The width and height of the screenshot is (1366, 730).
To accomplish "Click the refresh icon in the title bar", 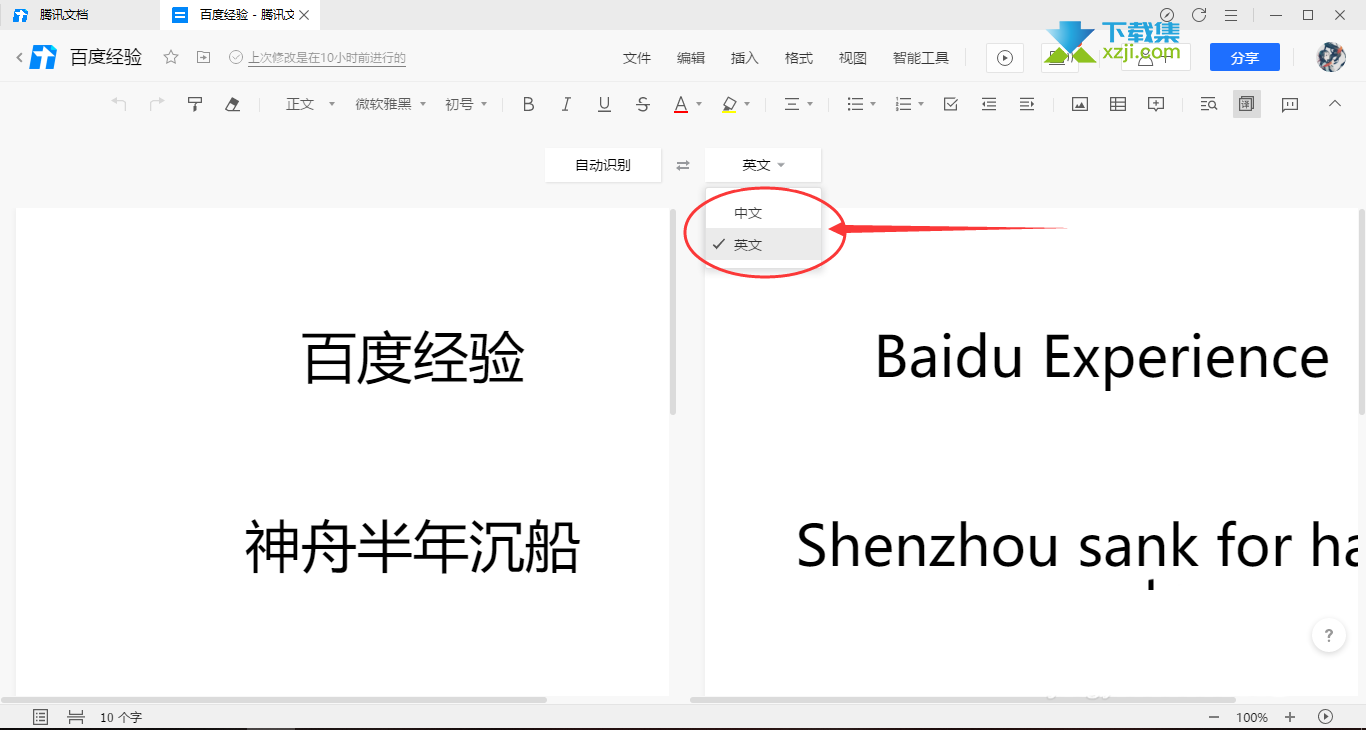I will (x=1199, y=15).
